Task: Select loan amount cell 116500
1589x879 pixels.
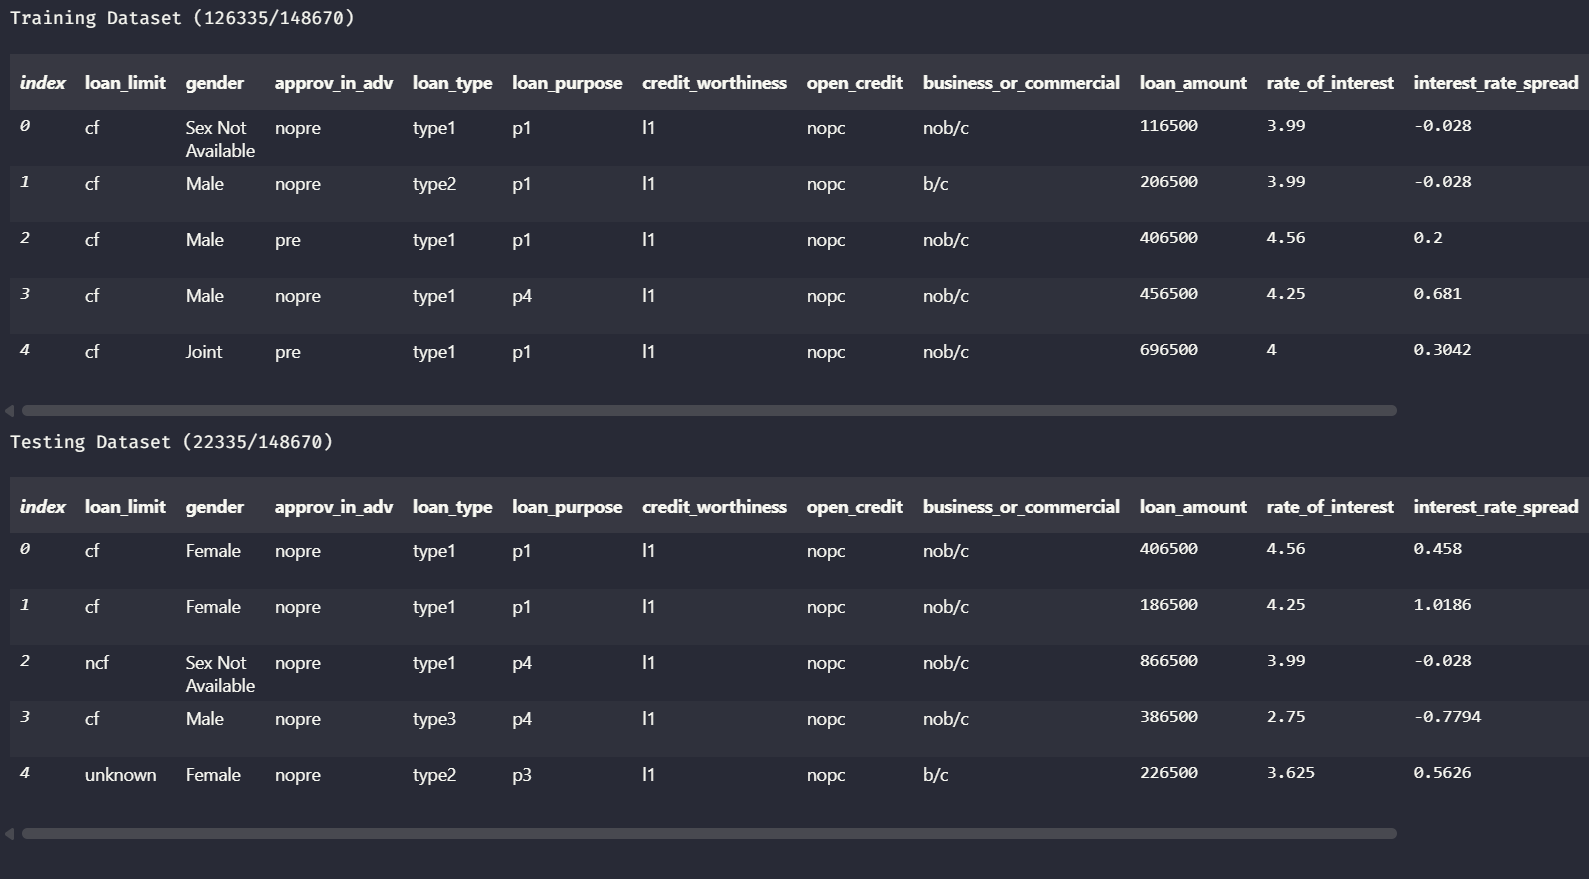Action: 1169,126
